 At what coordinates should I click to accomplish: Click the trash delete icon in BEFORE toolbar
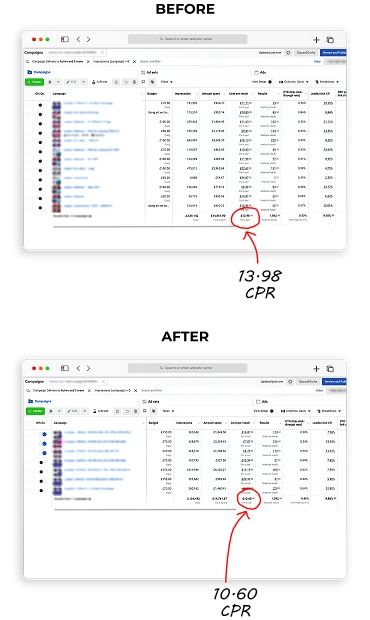tap(134, 82)
